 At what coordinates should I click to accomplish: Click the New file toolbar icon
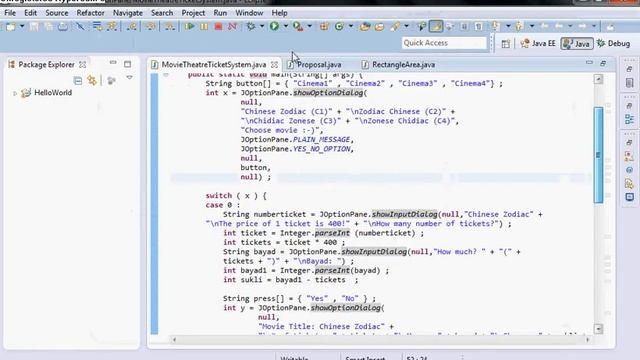(x=11, y=27)
